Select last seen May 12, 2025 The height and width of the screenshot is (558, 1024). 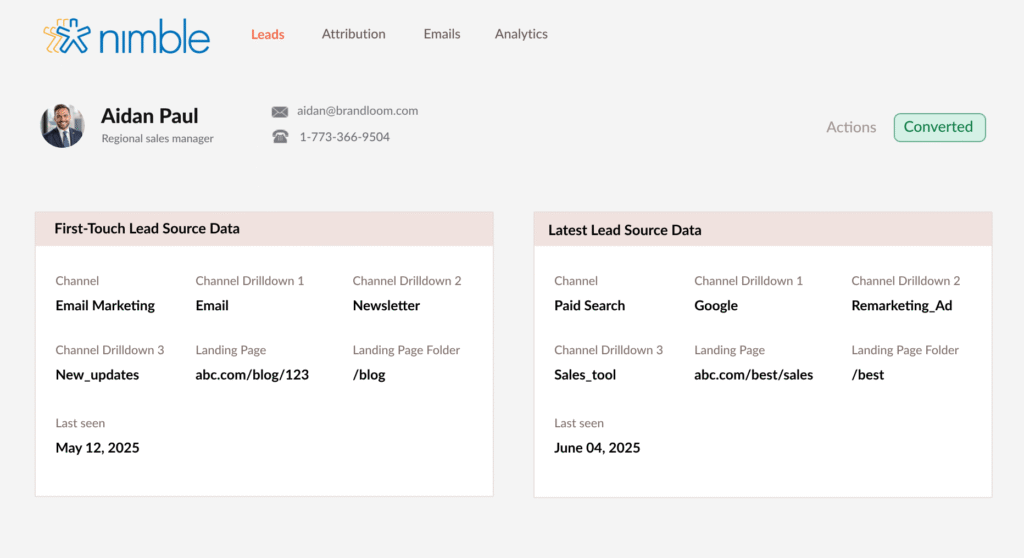(97, 448)
